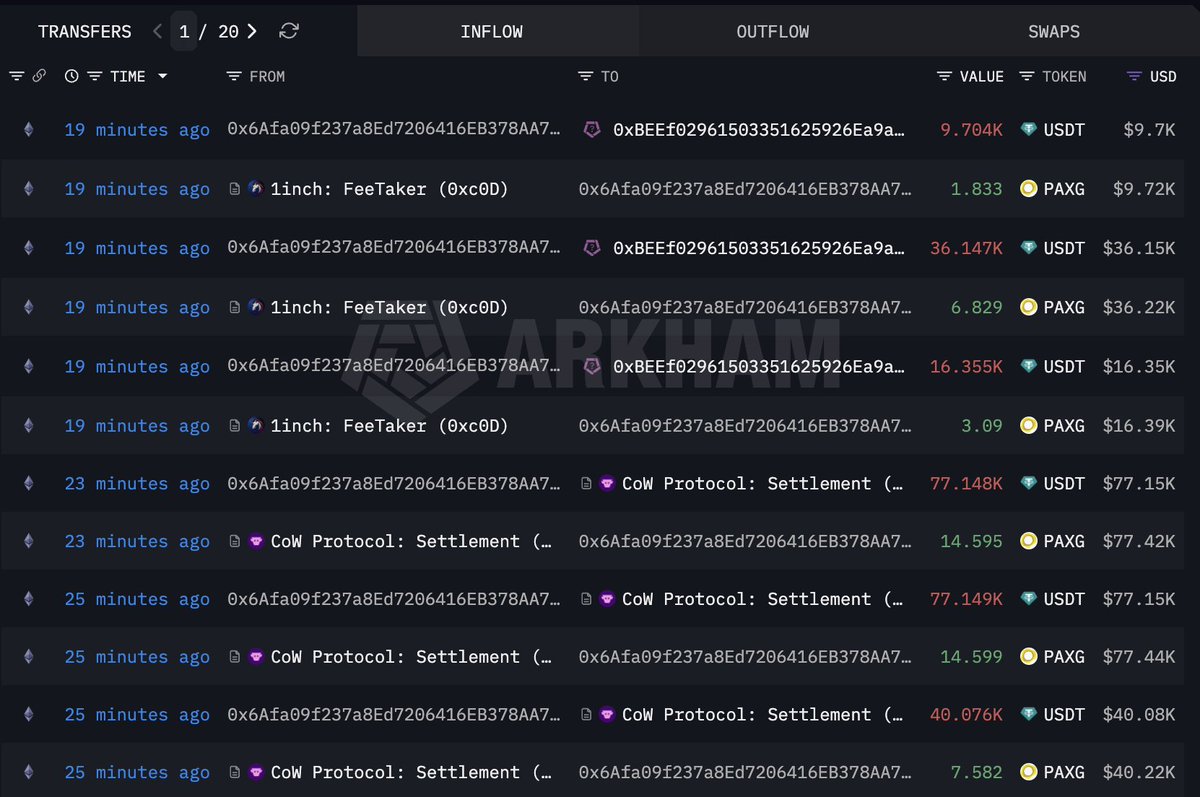The height and width of the screenshot is (797, 1200).
Task: Open the leftmost chain filter icon
Action: [x=16, y=76]
